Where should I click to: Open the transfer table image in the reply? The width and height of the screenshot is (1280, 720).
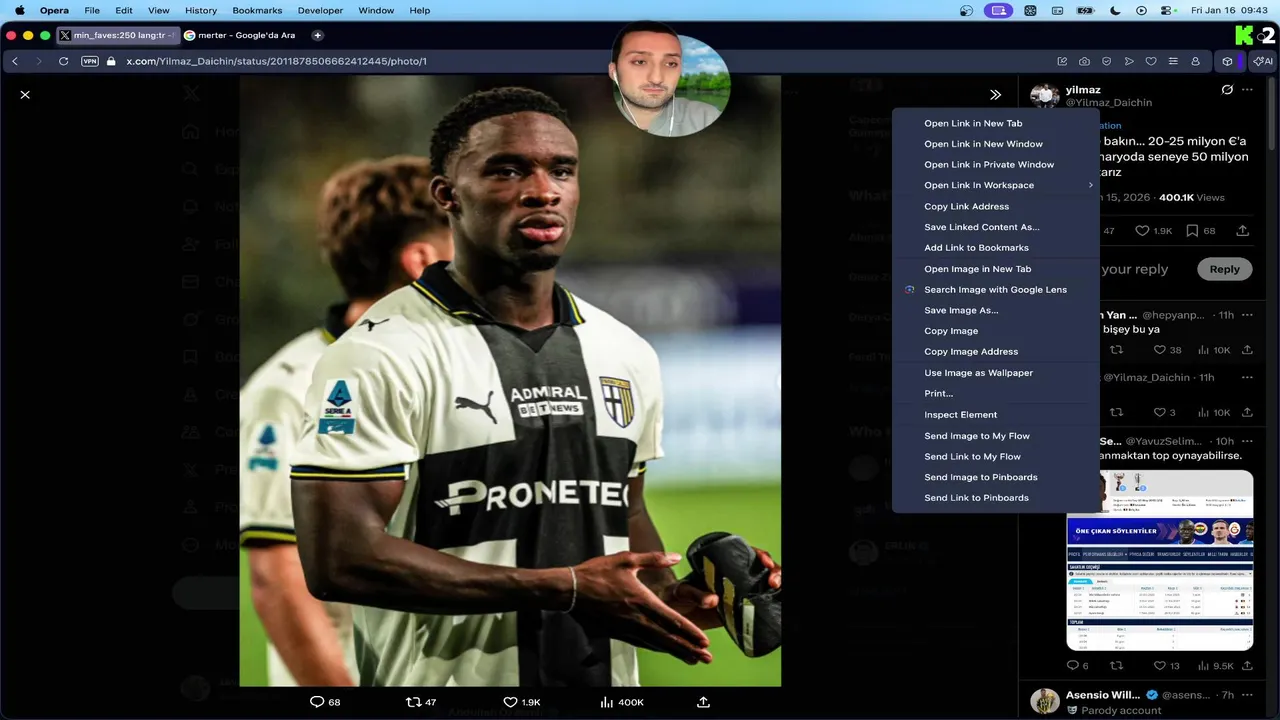coord(1159,560)
